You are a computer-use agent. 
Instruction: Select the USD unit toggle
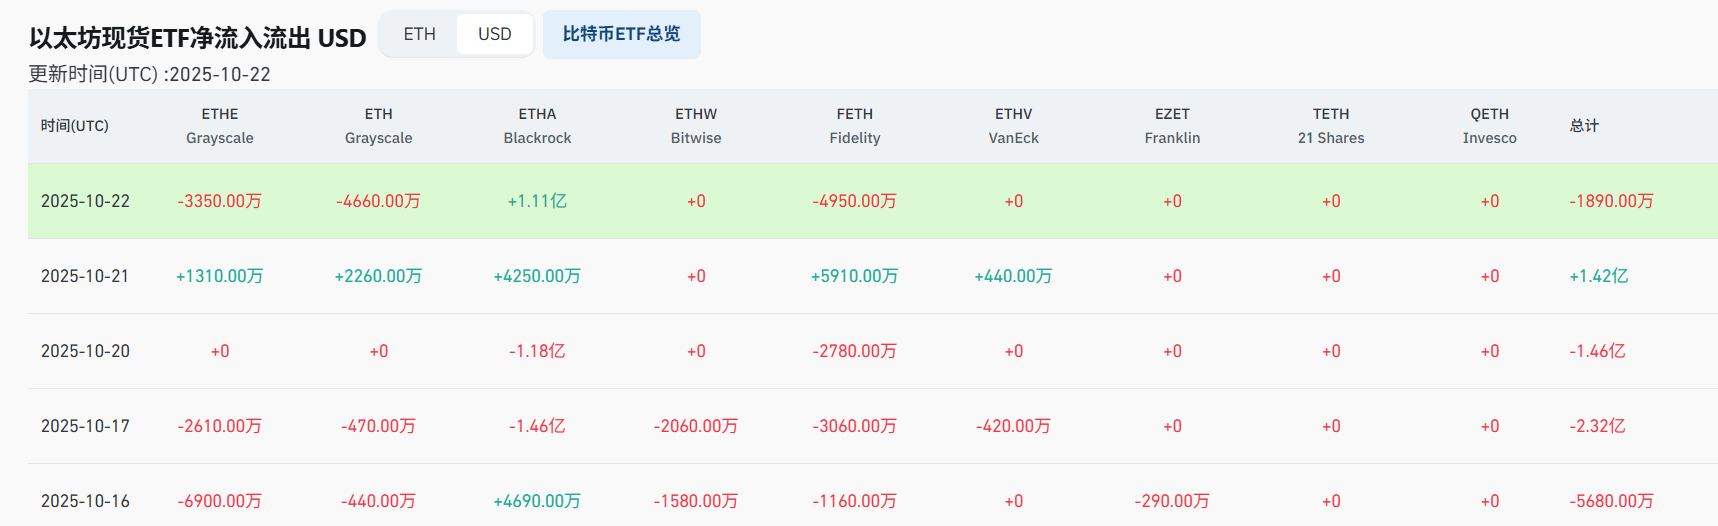pos(494,34)
